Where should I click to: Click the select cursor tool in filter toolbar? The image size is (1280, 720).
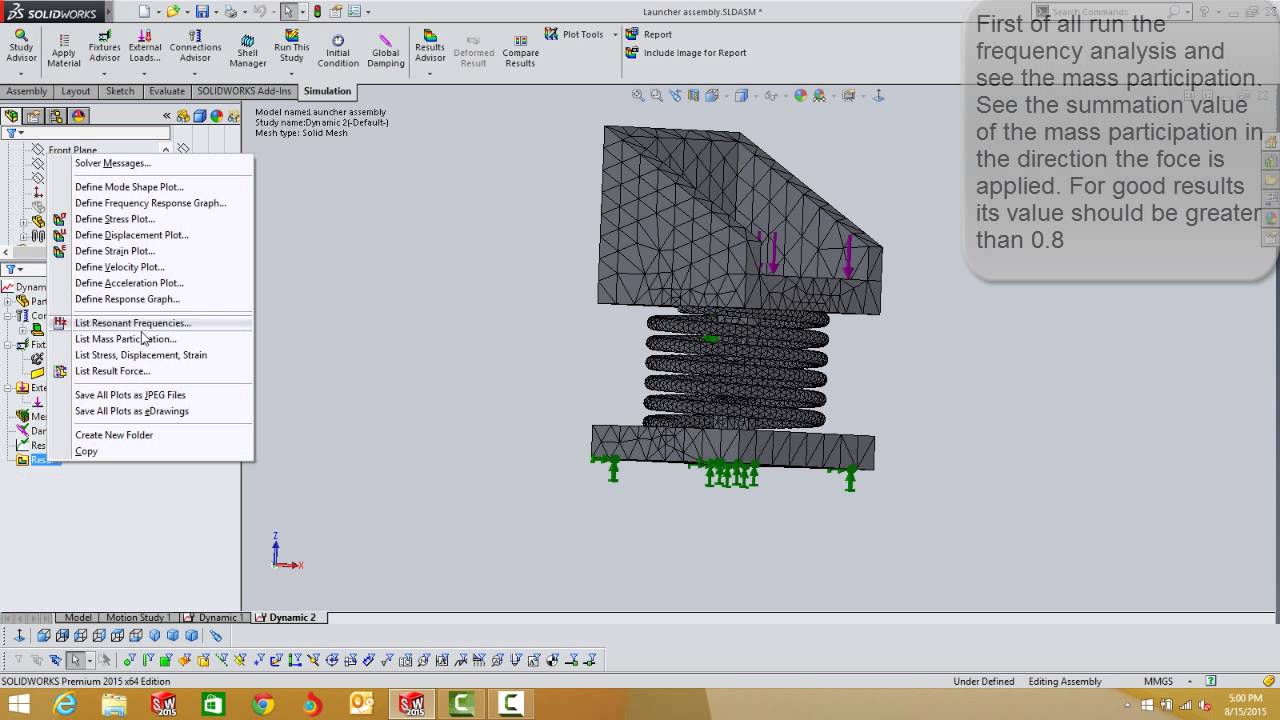tap(74, 660)
